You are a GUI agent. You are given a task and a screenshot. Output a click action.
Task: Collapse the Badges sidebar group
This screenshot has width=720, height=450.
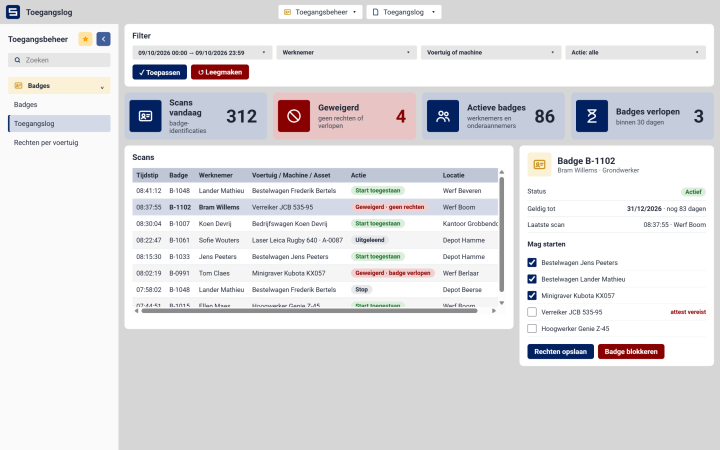click(59, 86)
